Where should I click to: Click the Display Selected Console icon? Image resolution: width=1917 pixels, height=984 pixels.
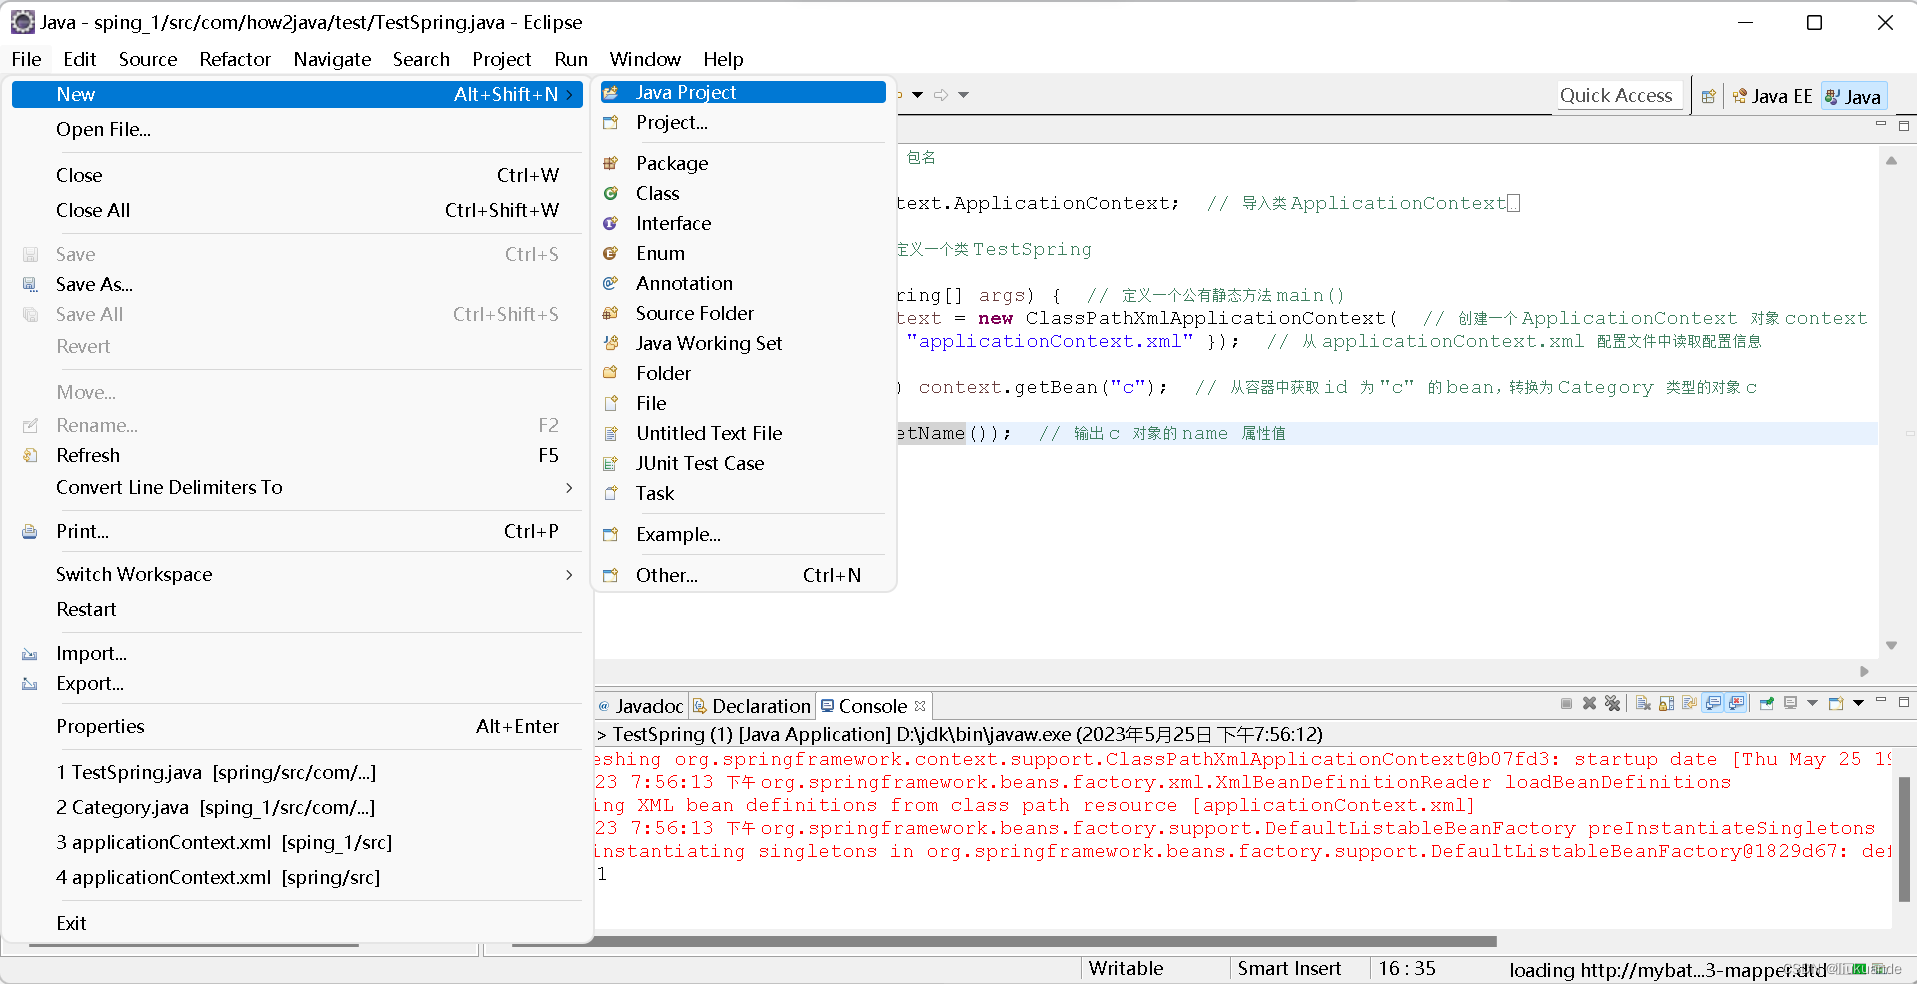[1790, 704]
